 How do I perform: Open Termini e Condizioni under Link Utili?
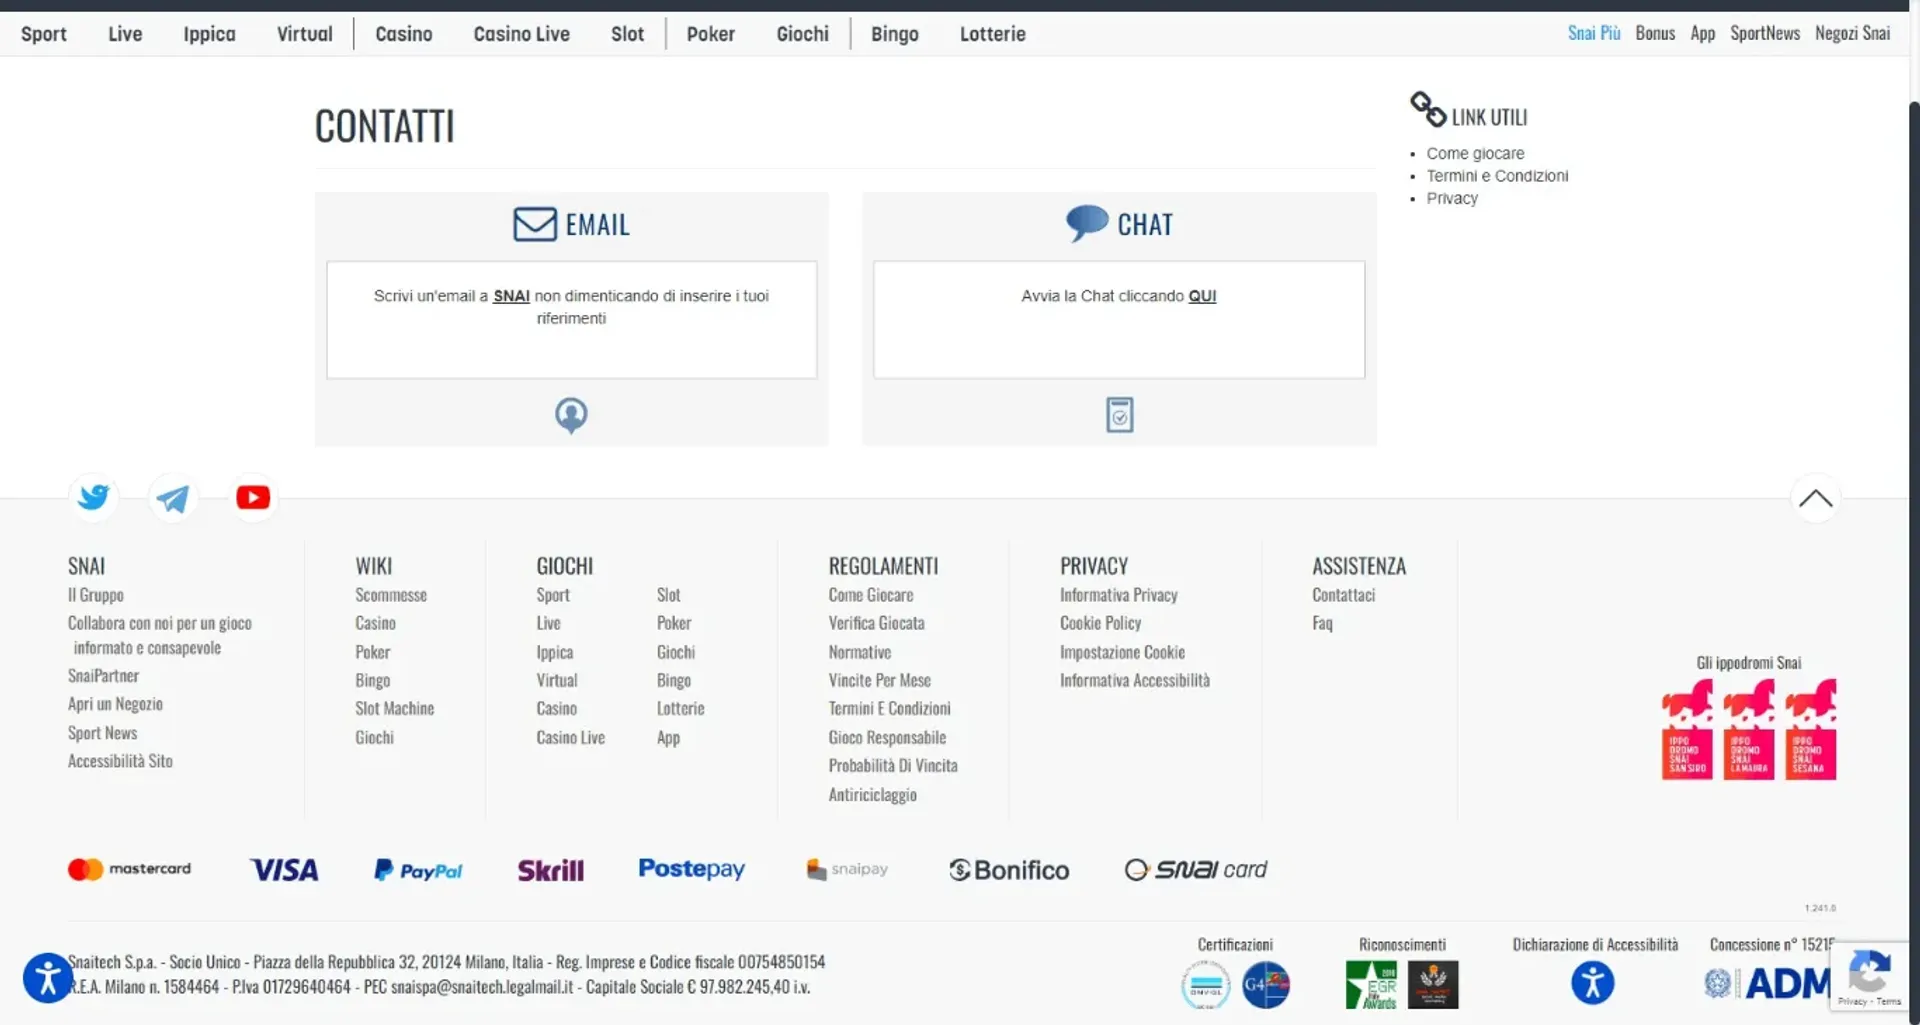tap(1497, 176)
